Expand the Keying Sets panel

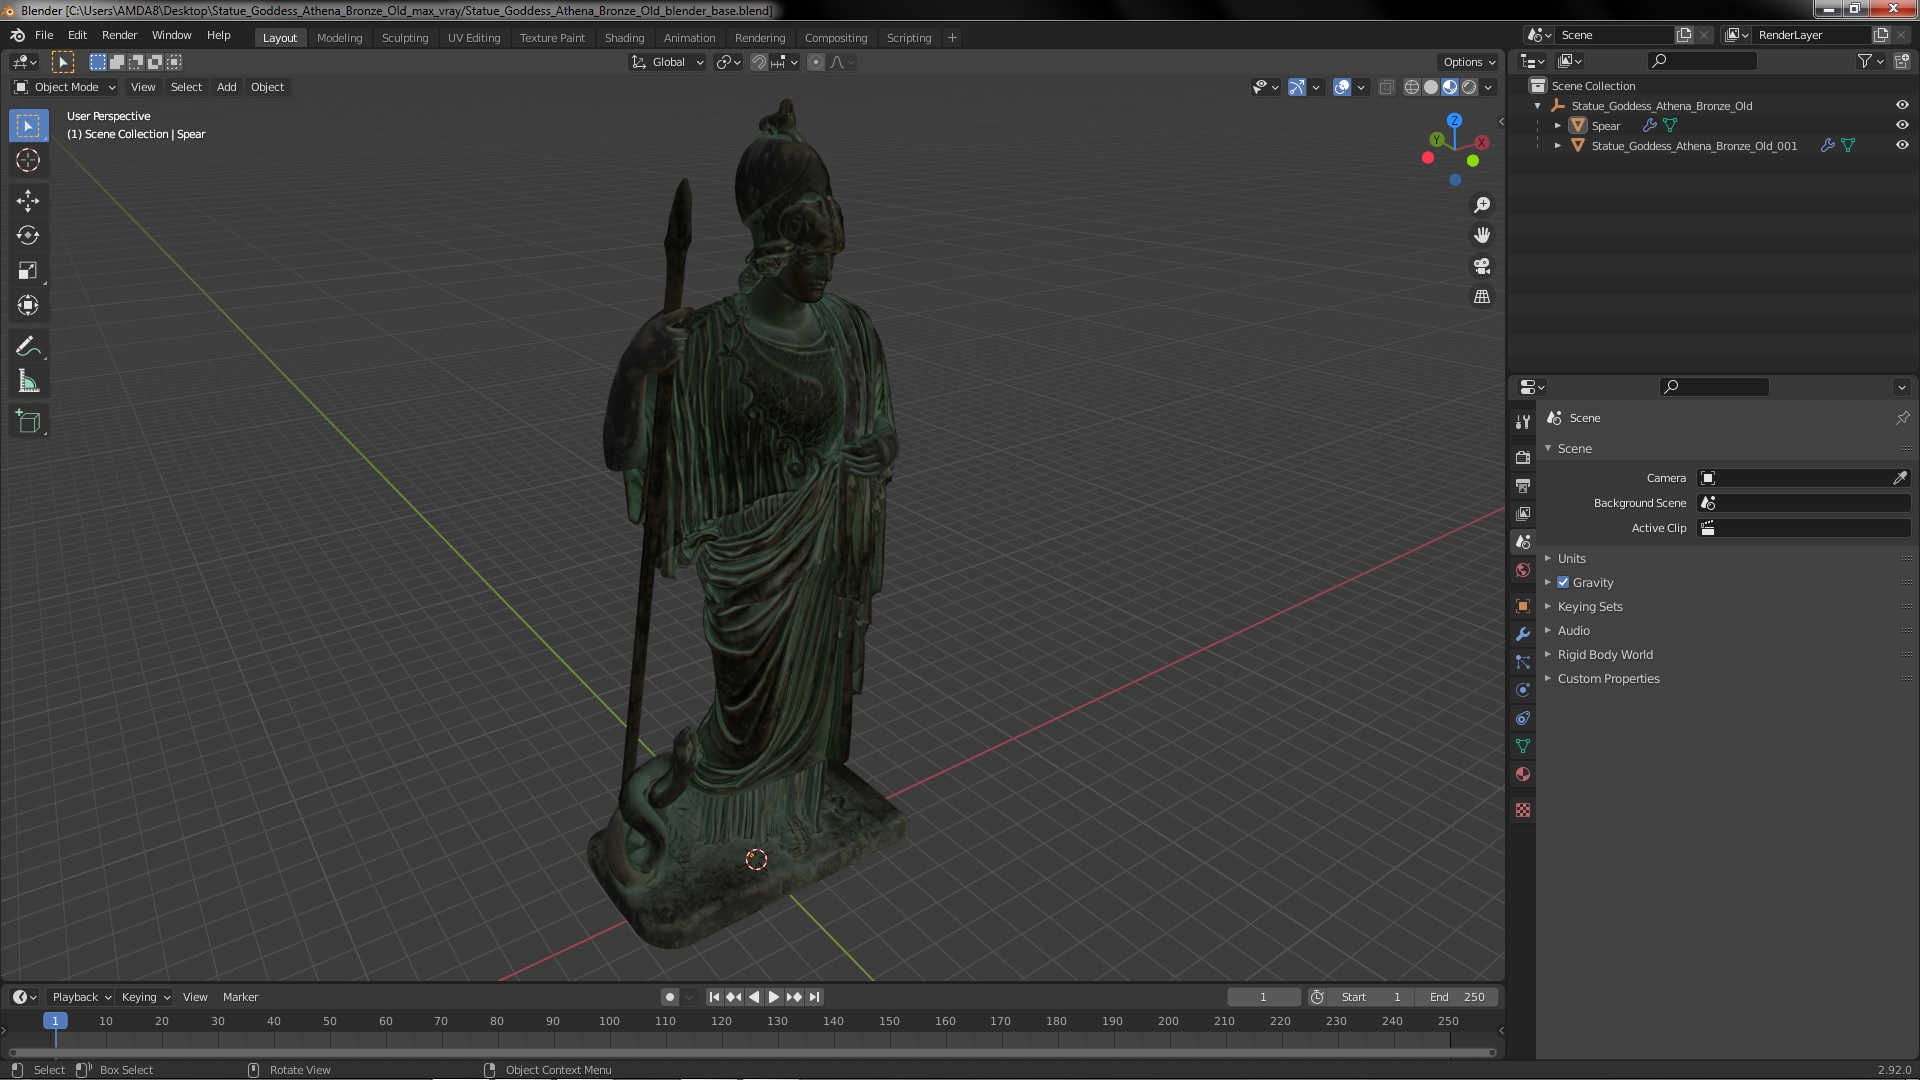pyautogui.click(x=1589, y=606)
